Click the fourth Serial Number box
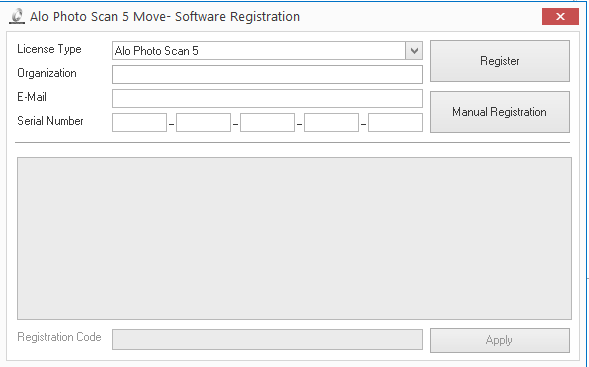 (331, 122)
